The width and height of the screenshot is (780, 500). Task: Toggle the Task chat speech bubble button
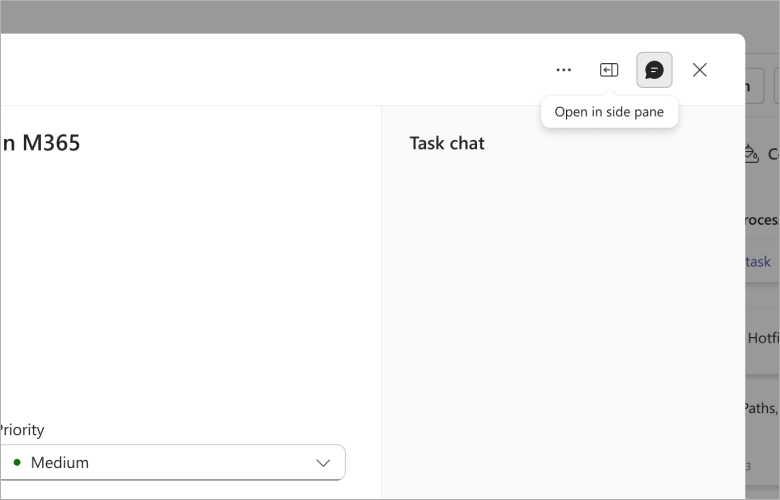(x=654, y=70)
